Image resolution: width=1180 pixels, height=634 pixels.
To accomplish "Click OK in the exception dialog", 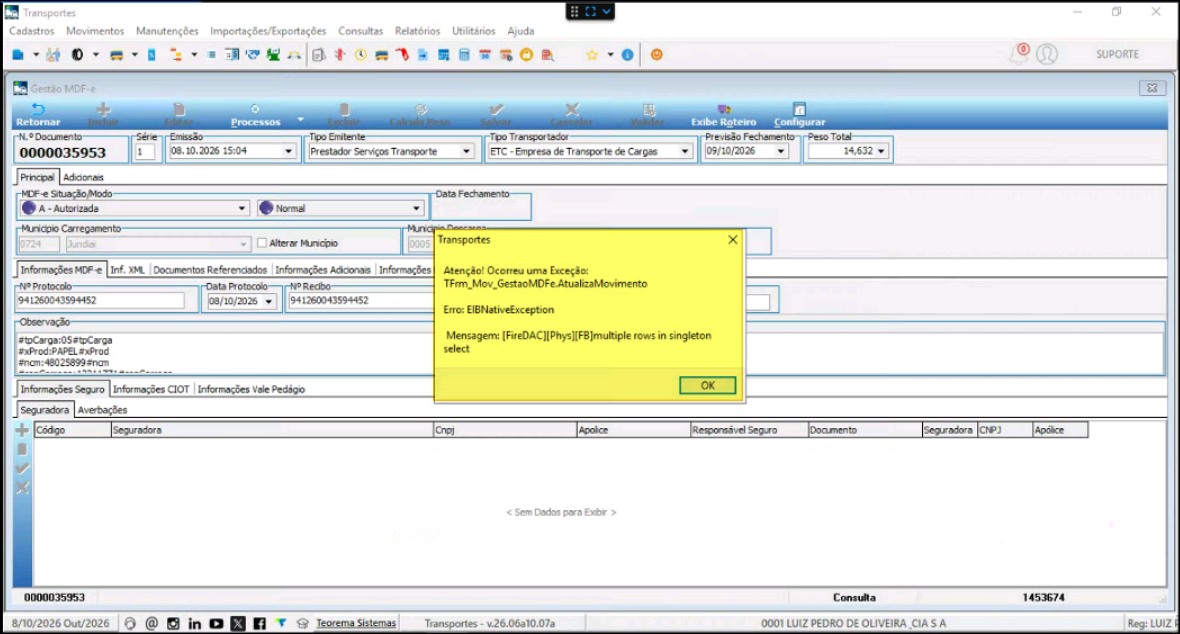I will click(x=707, y=386).
